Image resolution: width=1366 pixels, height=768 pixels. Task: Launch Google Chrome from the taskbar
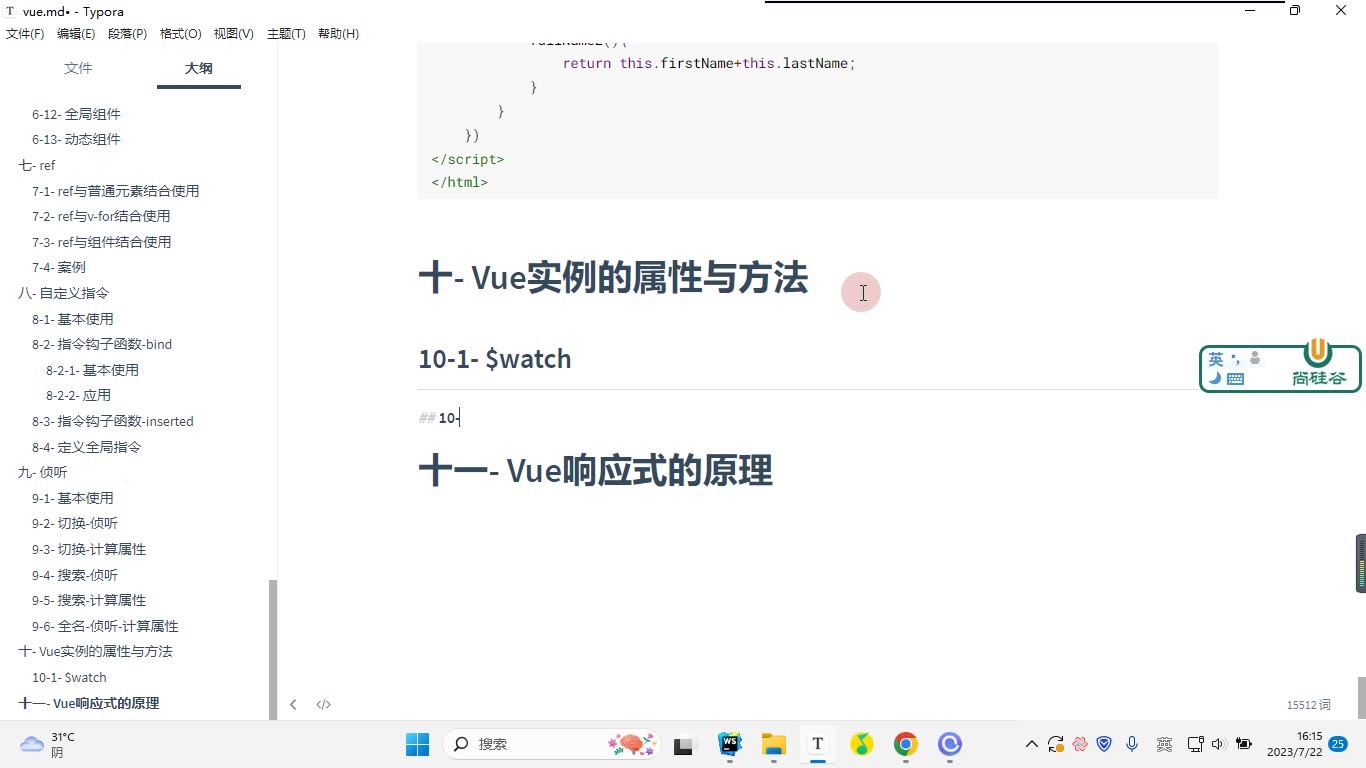[x=905, y=744]
